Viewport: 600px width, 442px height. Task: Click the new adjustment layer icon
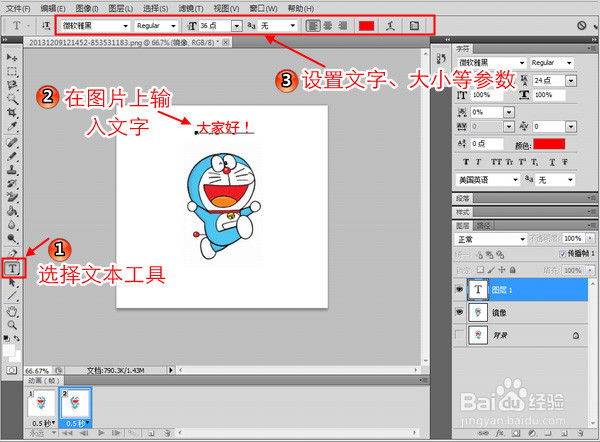click(x=532, y=433)
